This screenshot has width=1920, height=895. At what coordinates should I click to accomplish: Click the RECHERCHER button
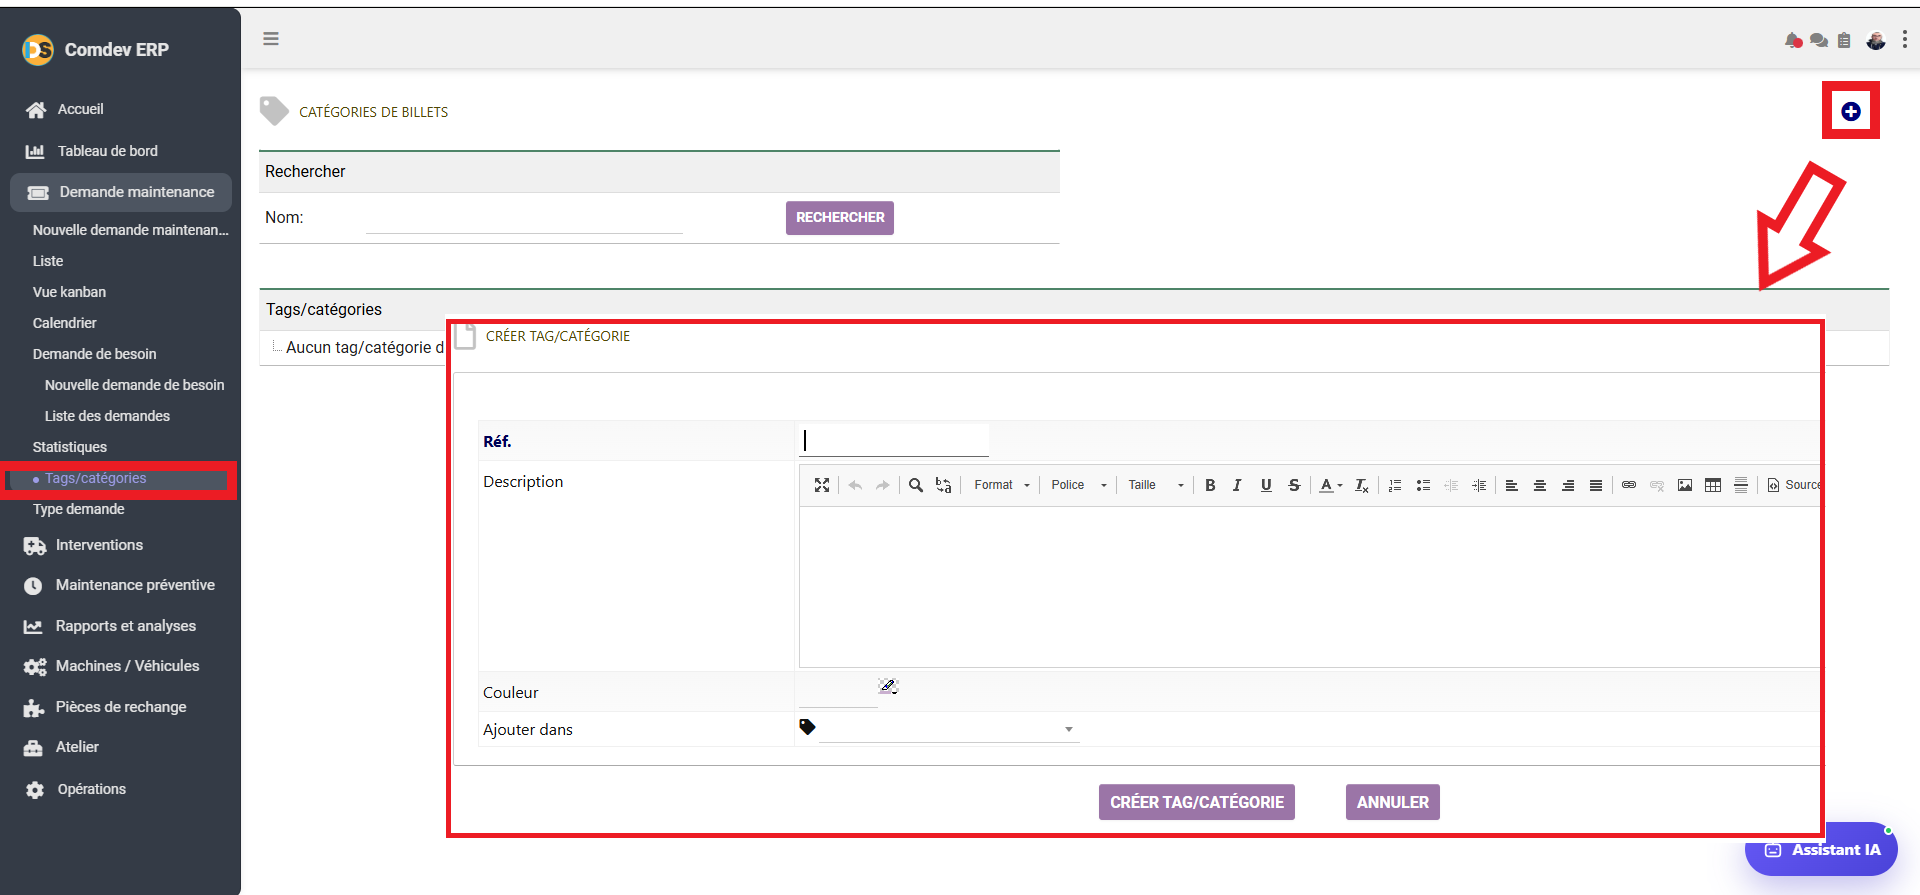click(840, 218)
